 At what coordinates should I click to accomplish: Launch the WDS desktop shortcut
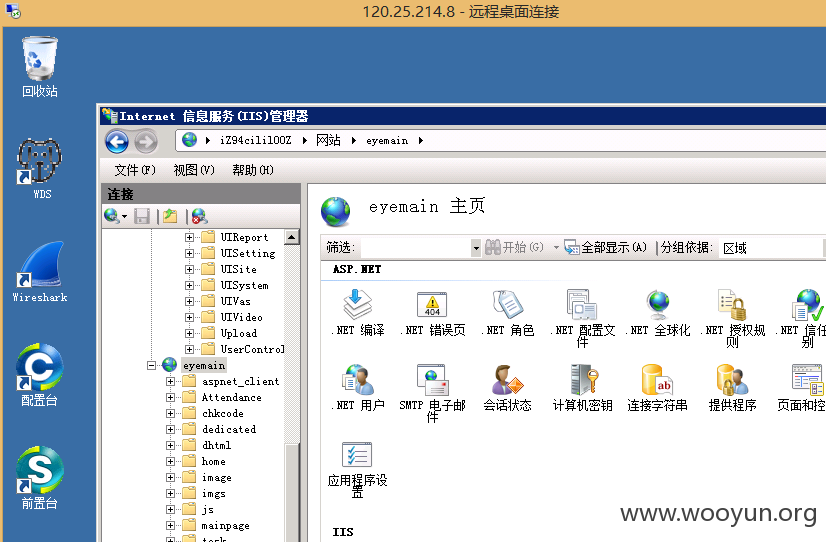coord(40,169)
